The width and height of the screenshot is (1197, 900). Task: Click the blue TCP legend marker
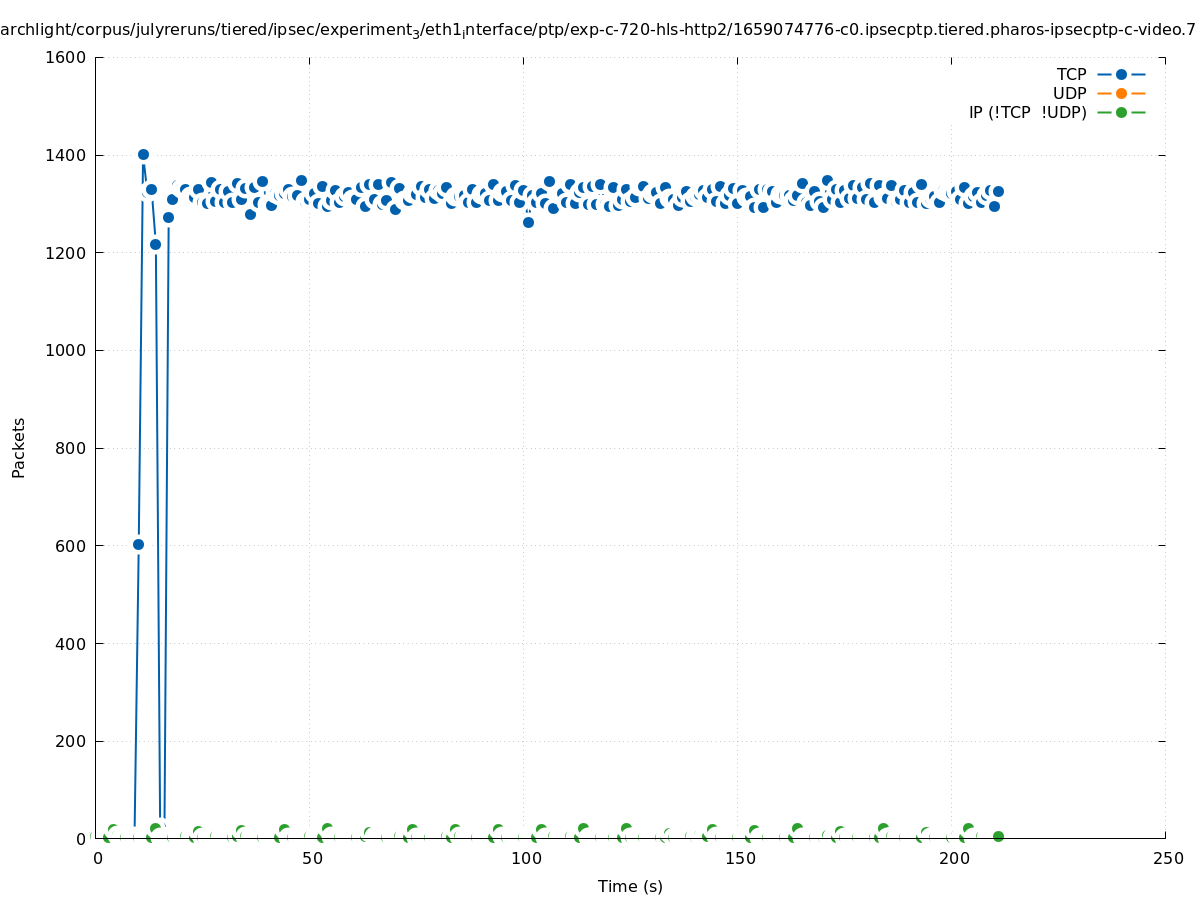[1121, 74]
